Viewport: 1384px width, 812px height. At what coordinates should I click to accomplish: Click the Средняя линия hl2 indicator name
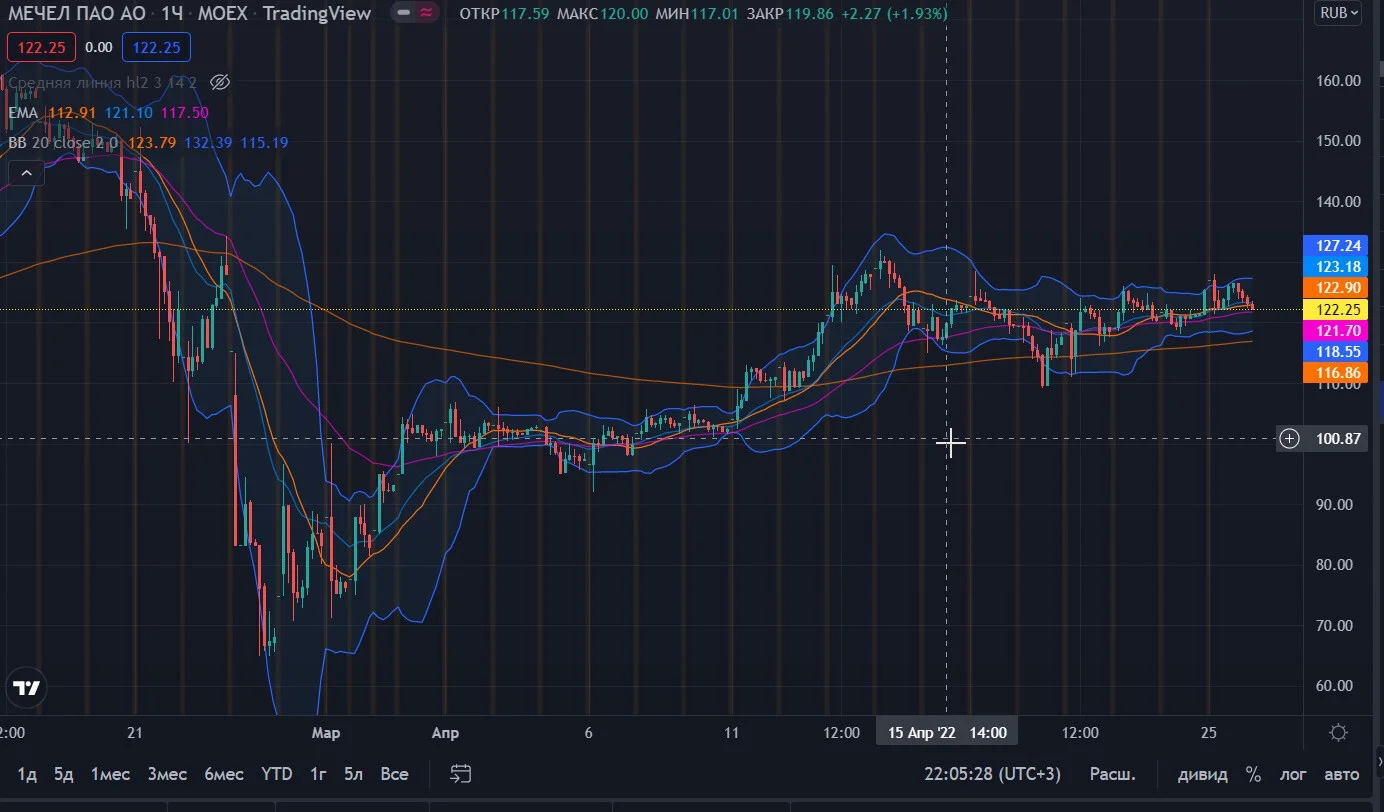(102, 82)
